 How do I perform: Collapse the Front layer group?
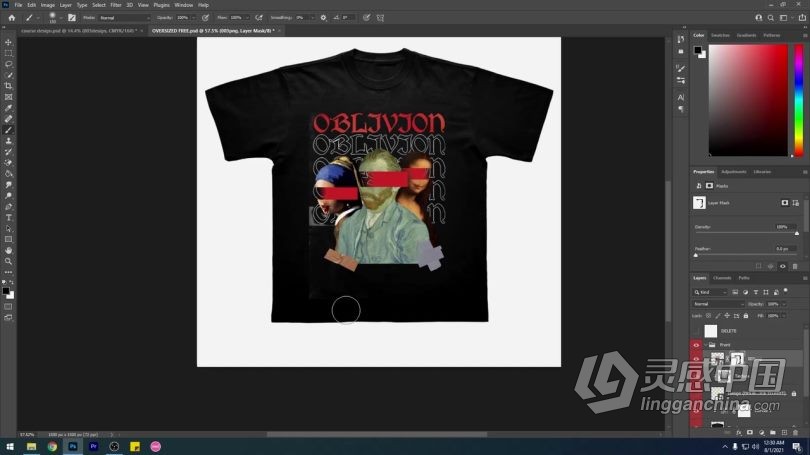[706, 344]
